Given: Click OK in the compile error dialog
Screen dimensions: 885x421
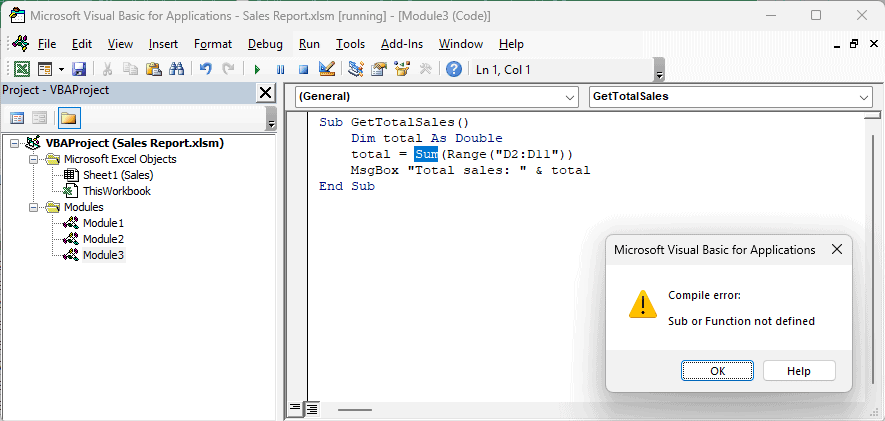Looking at the screenshot, I should (x=717, y=371).
